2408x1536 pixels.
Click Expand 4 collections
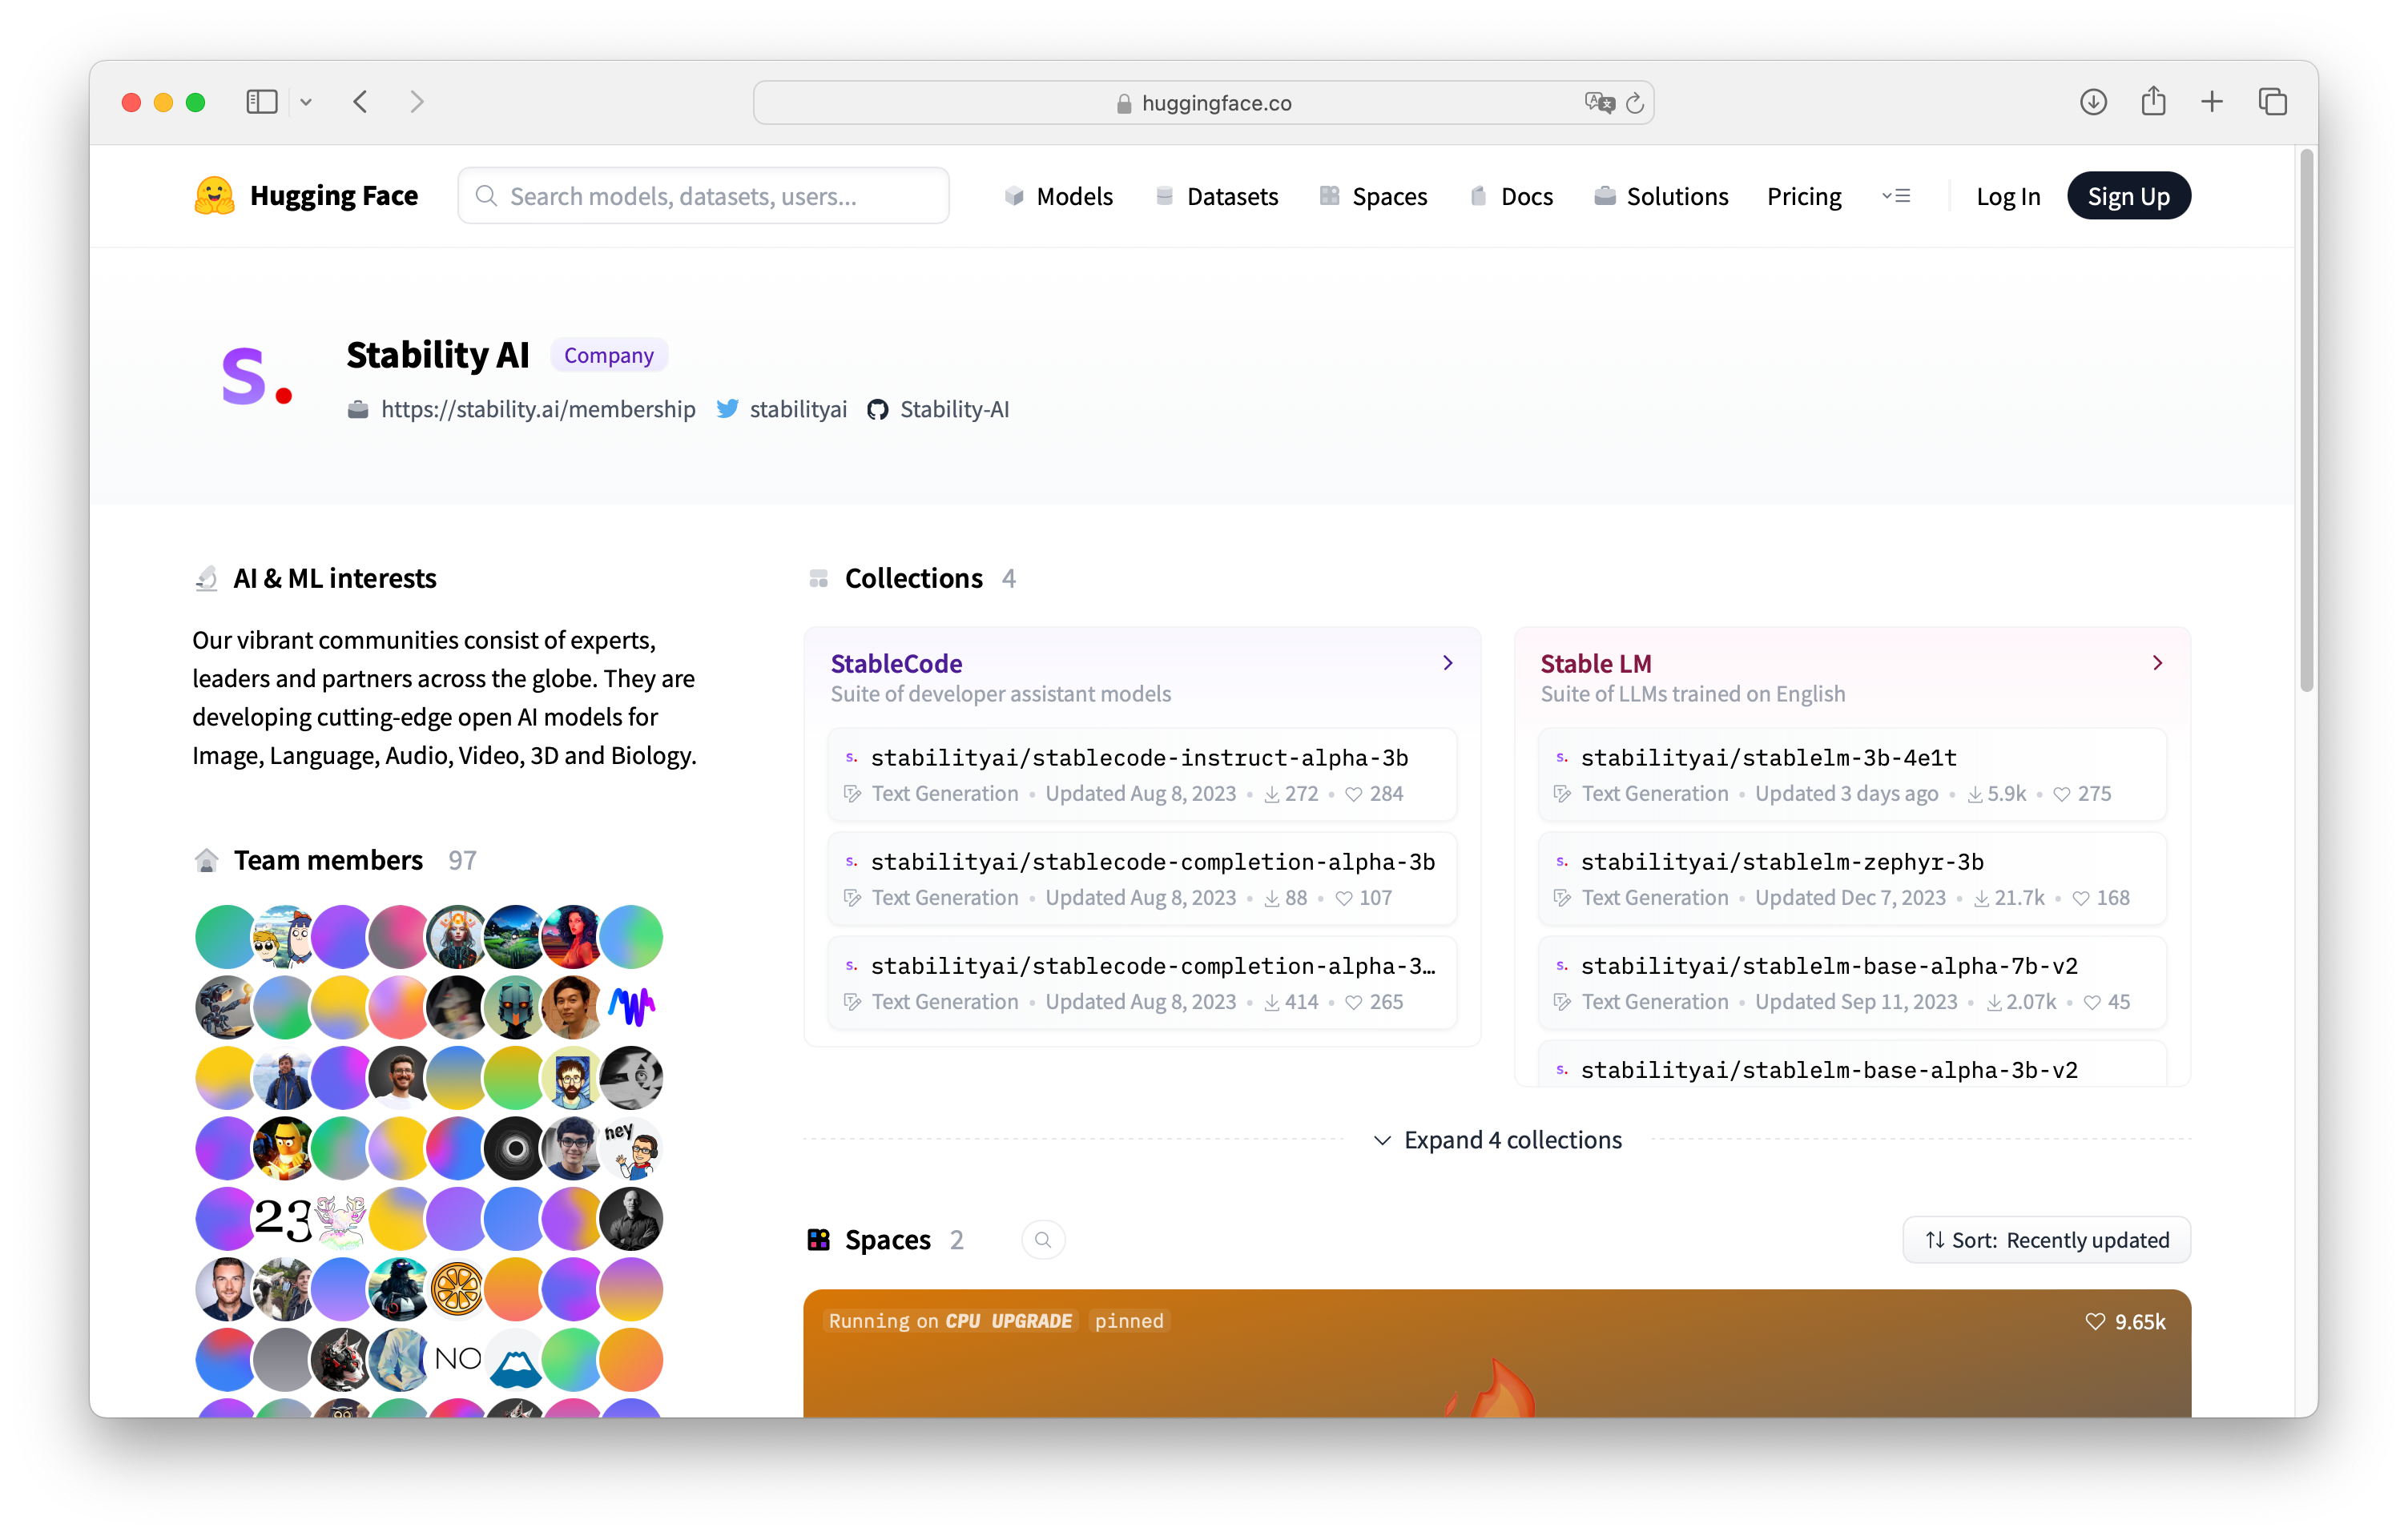pos(1498,1140)
